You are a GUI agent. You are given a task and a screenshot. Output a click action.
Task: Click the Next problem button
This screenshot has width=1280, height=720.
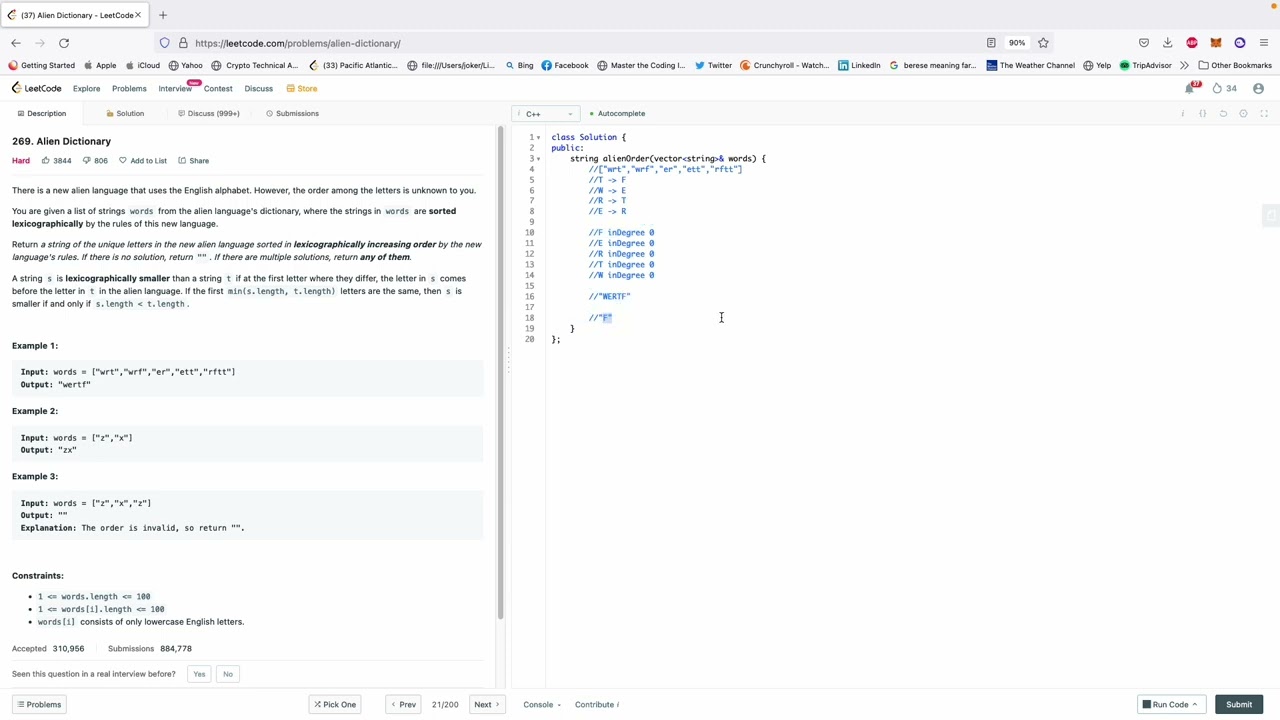click(x=487, y=704)
